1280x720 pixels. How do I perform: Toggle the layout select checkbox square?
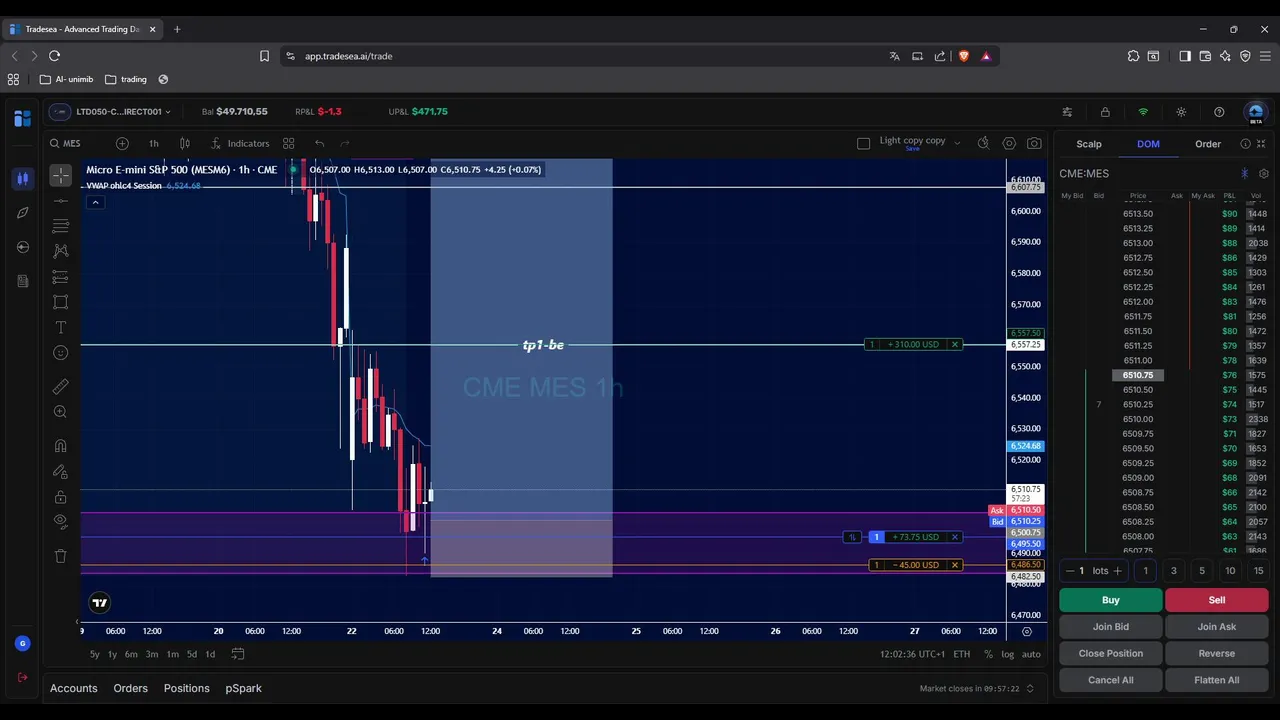pos(864,144)
